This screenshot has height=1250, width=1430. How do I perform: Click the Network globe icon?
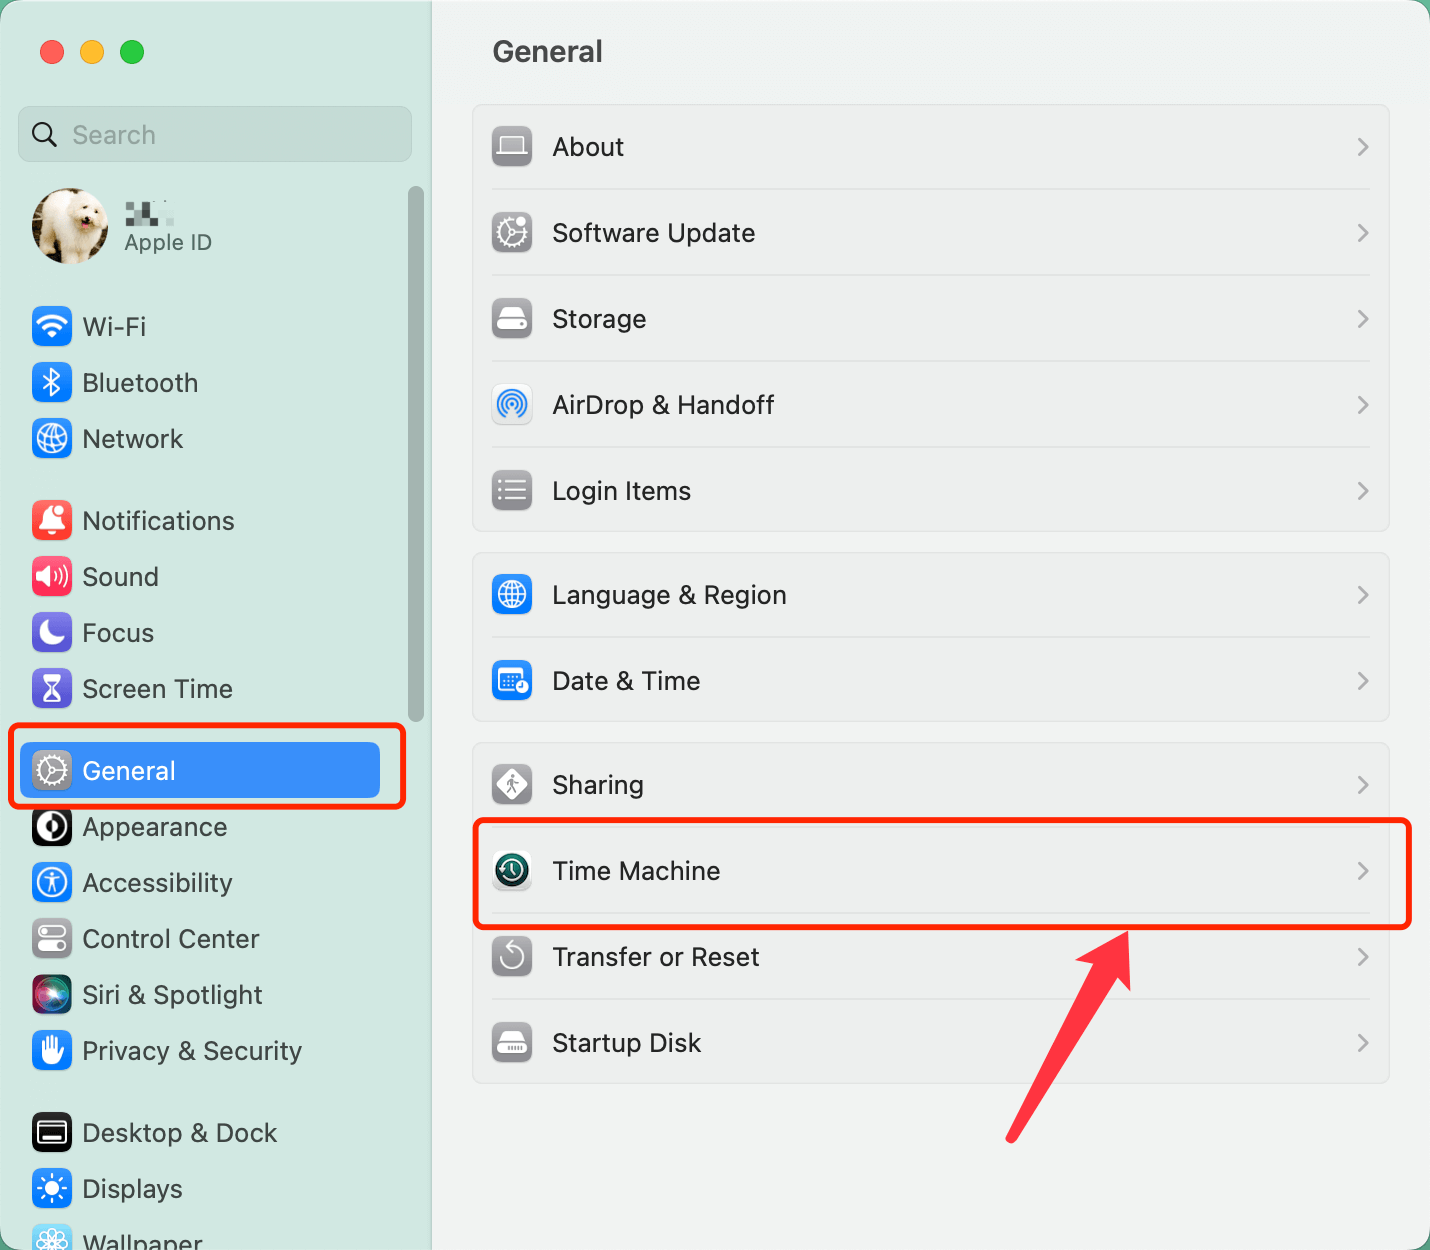(x=52, y=438)
